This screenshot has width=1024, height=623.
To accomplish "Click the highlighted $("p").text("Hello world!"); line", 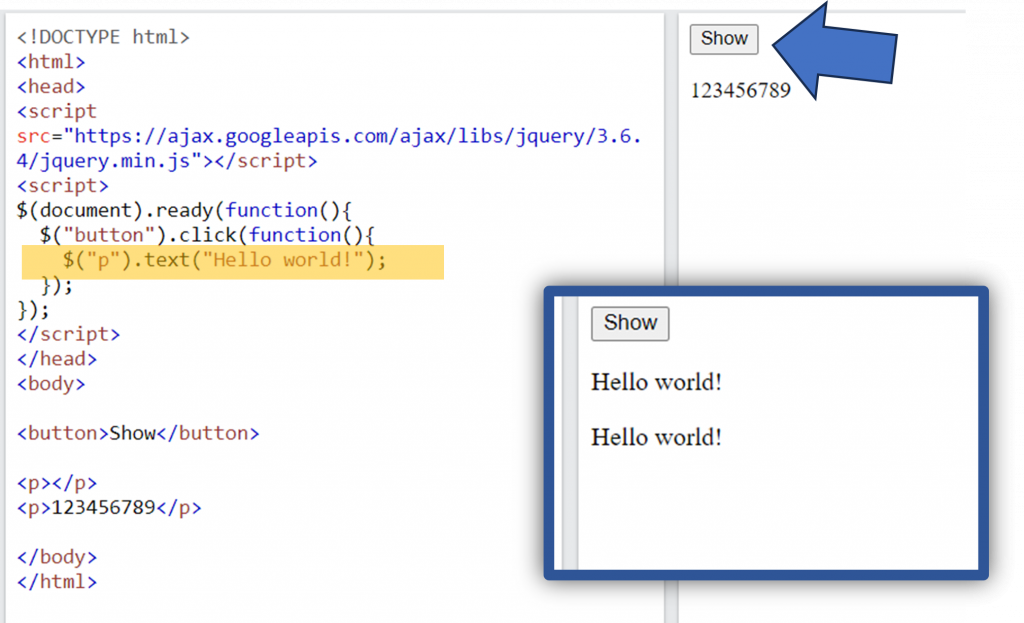I will [x=225, y=261].
